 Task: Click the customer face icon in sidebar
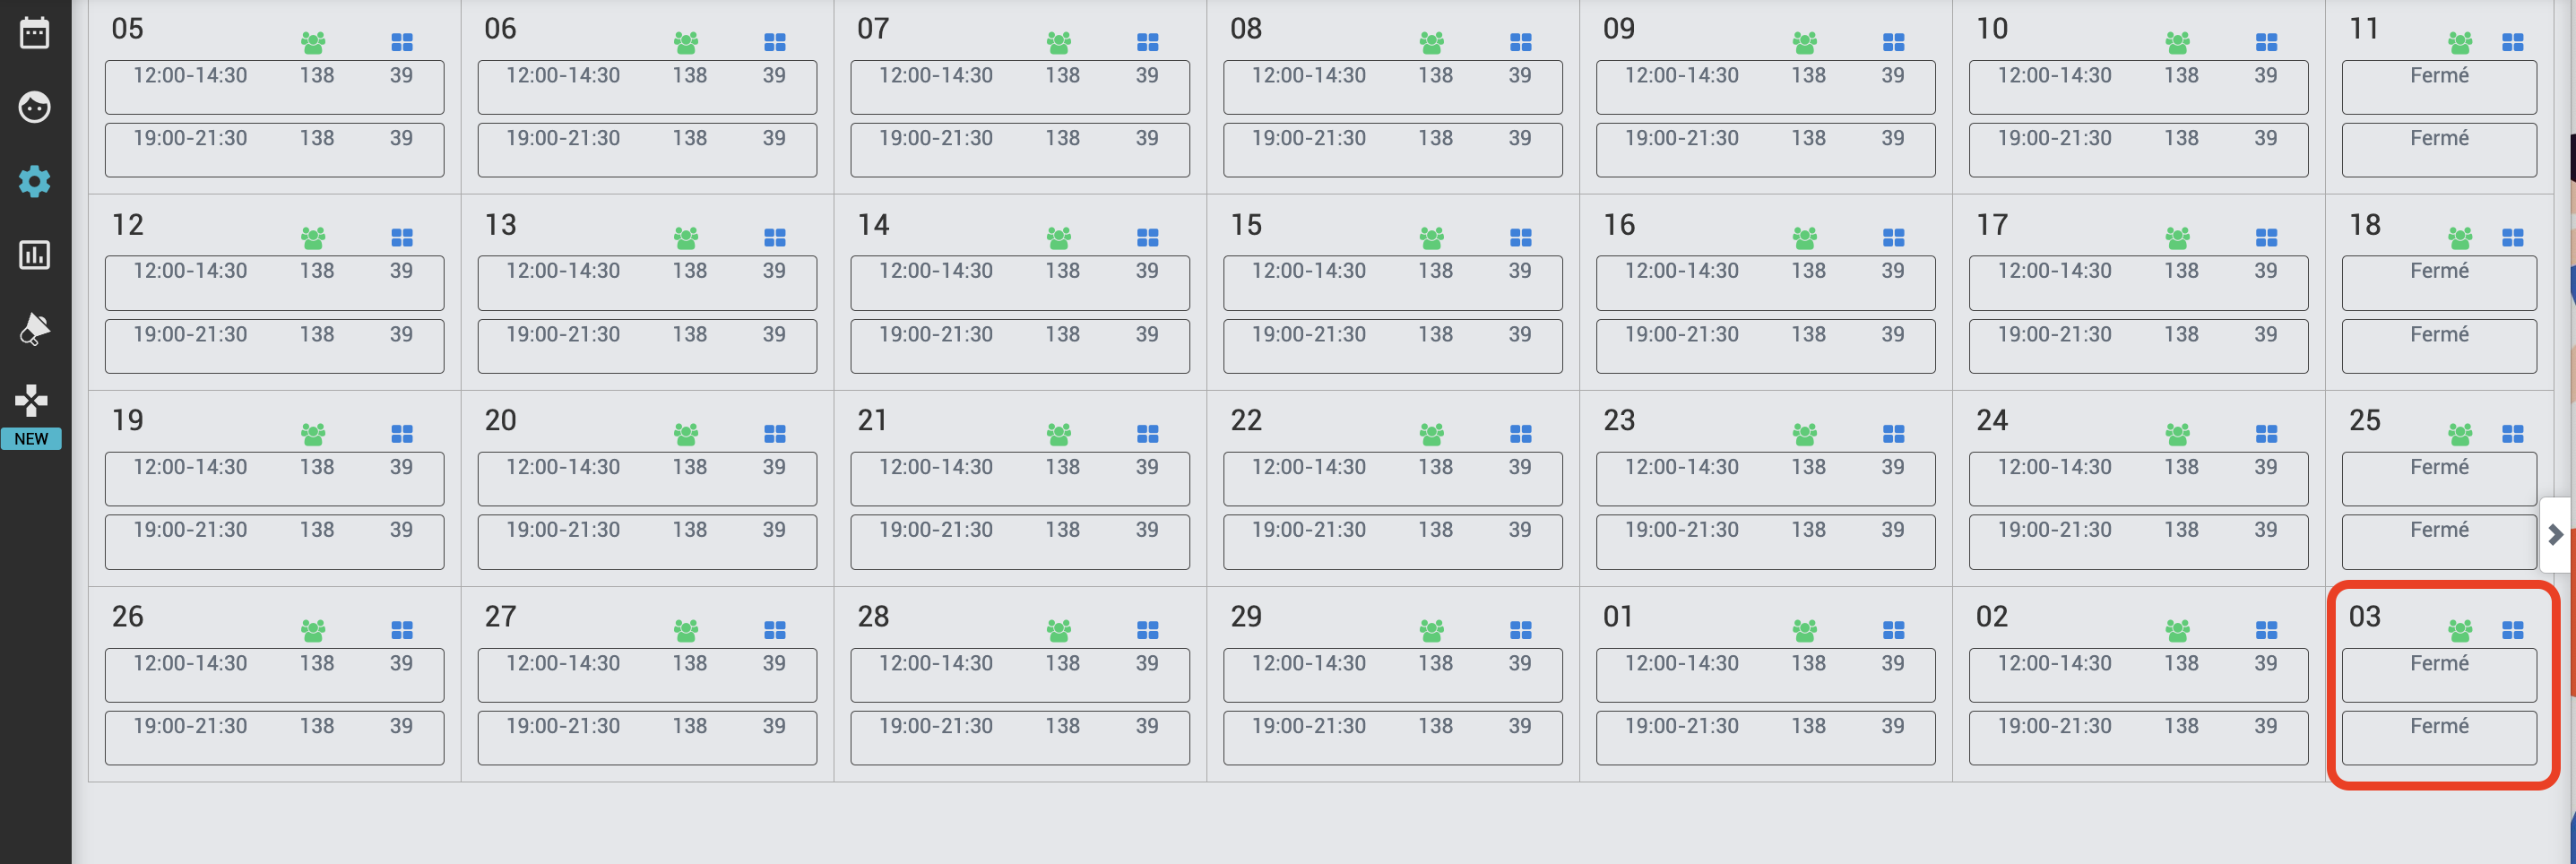coord(34,107)
